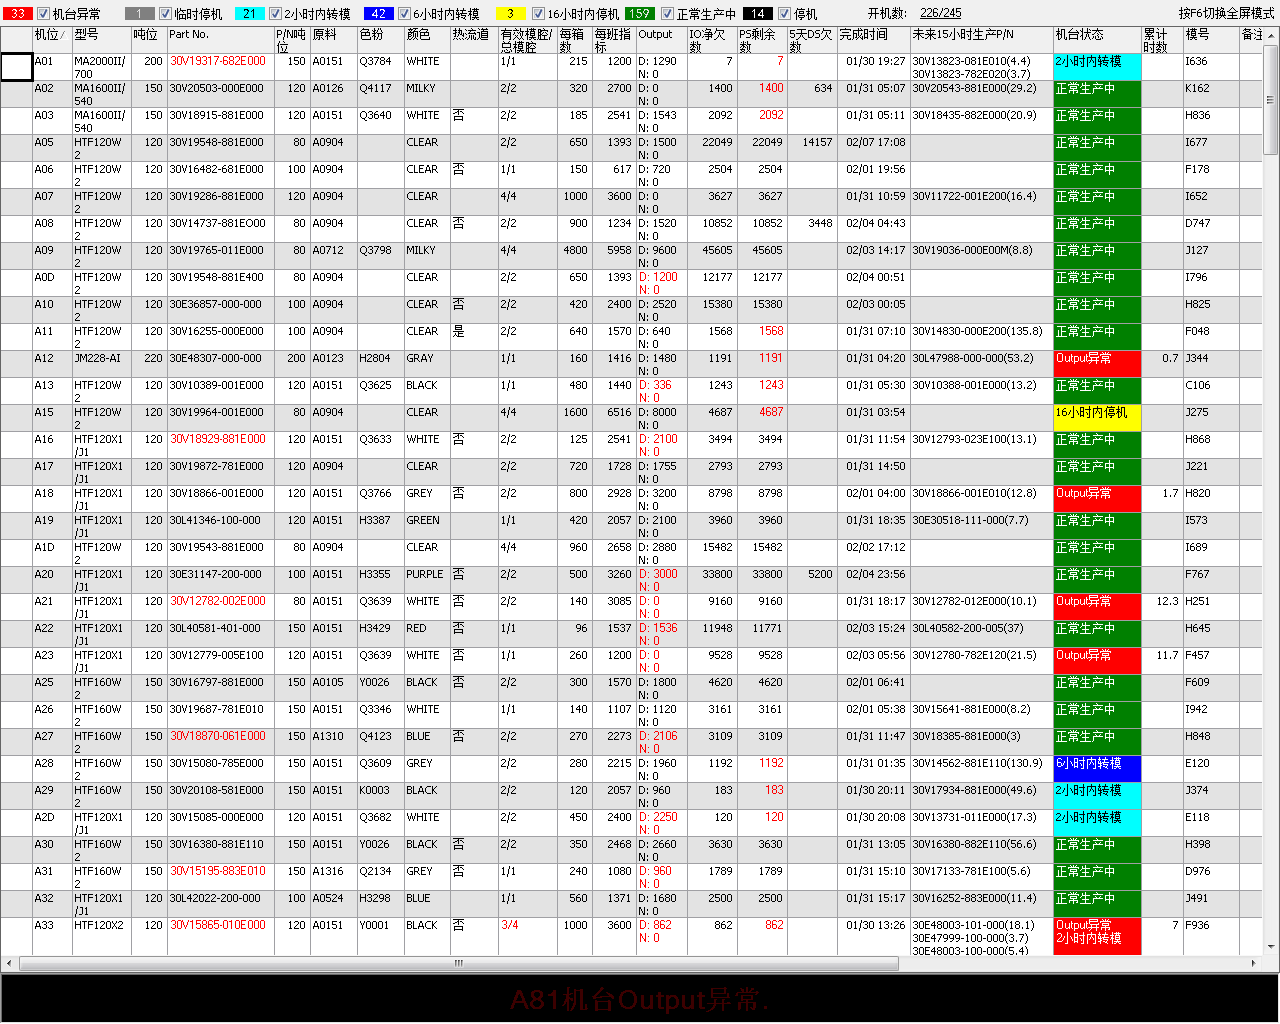This screenshot has height=1024, width=1280.
Task: Sort by the 颜色 column header
Action: point(427,40)
